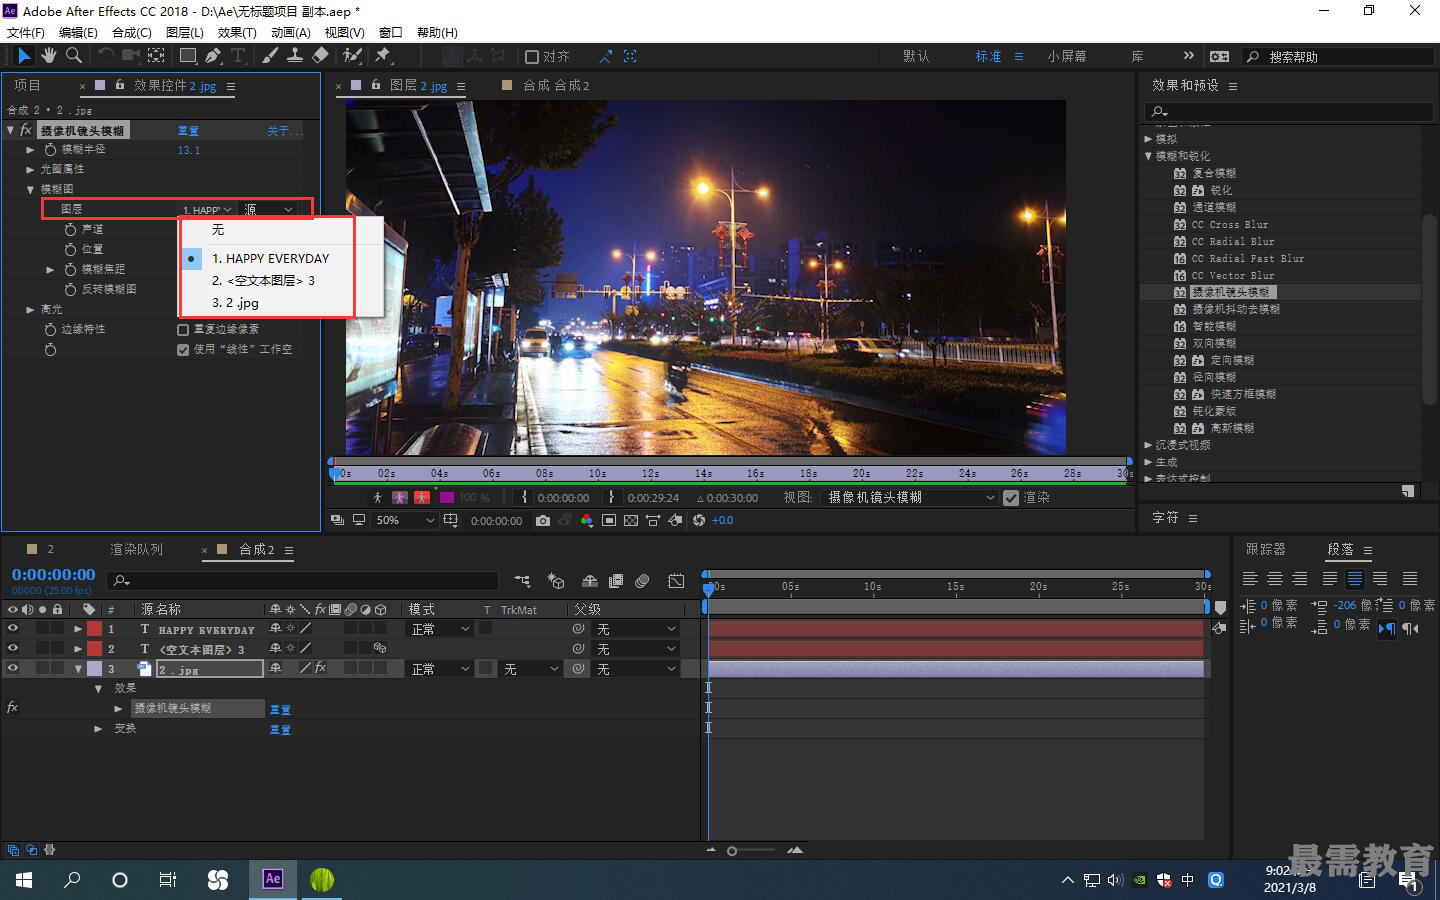Expand 高光 group
1440x900 pixels.
point(31,309)
